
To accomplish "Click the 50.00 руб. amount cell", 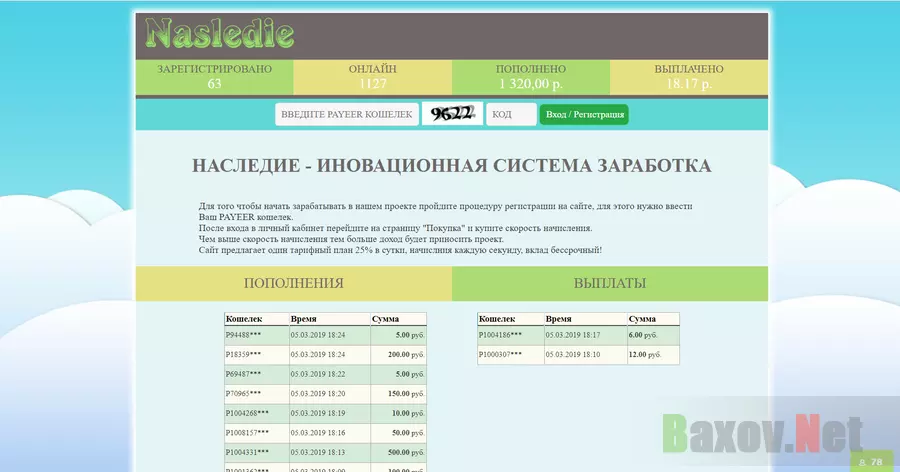I will tap(398, 433).
